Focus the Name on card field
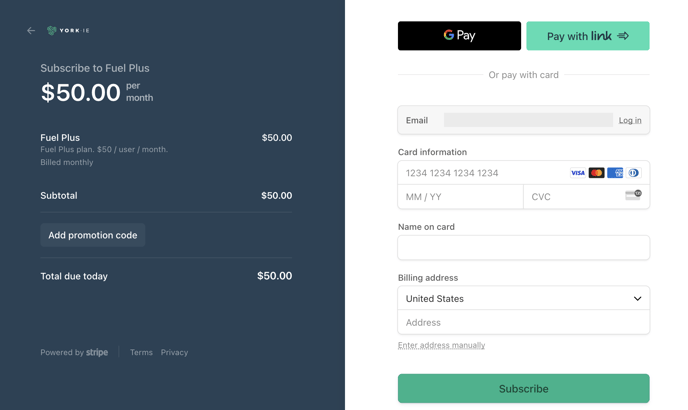 pos(523,248)
